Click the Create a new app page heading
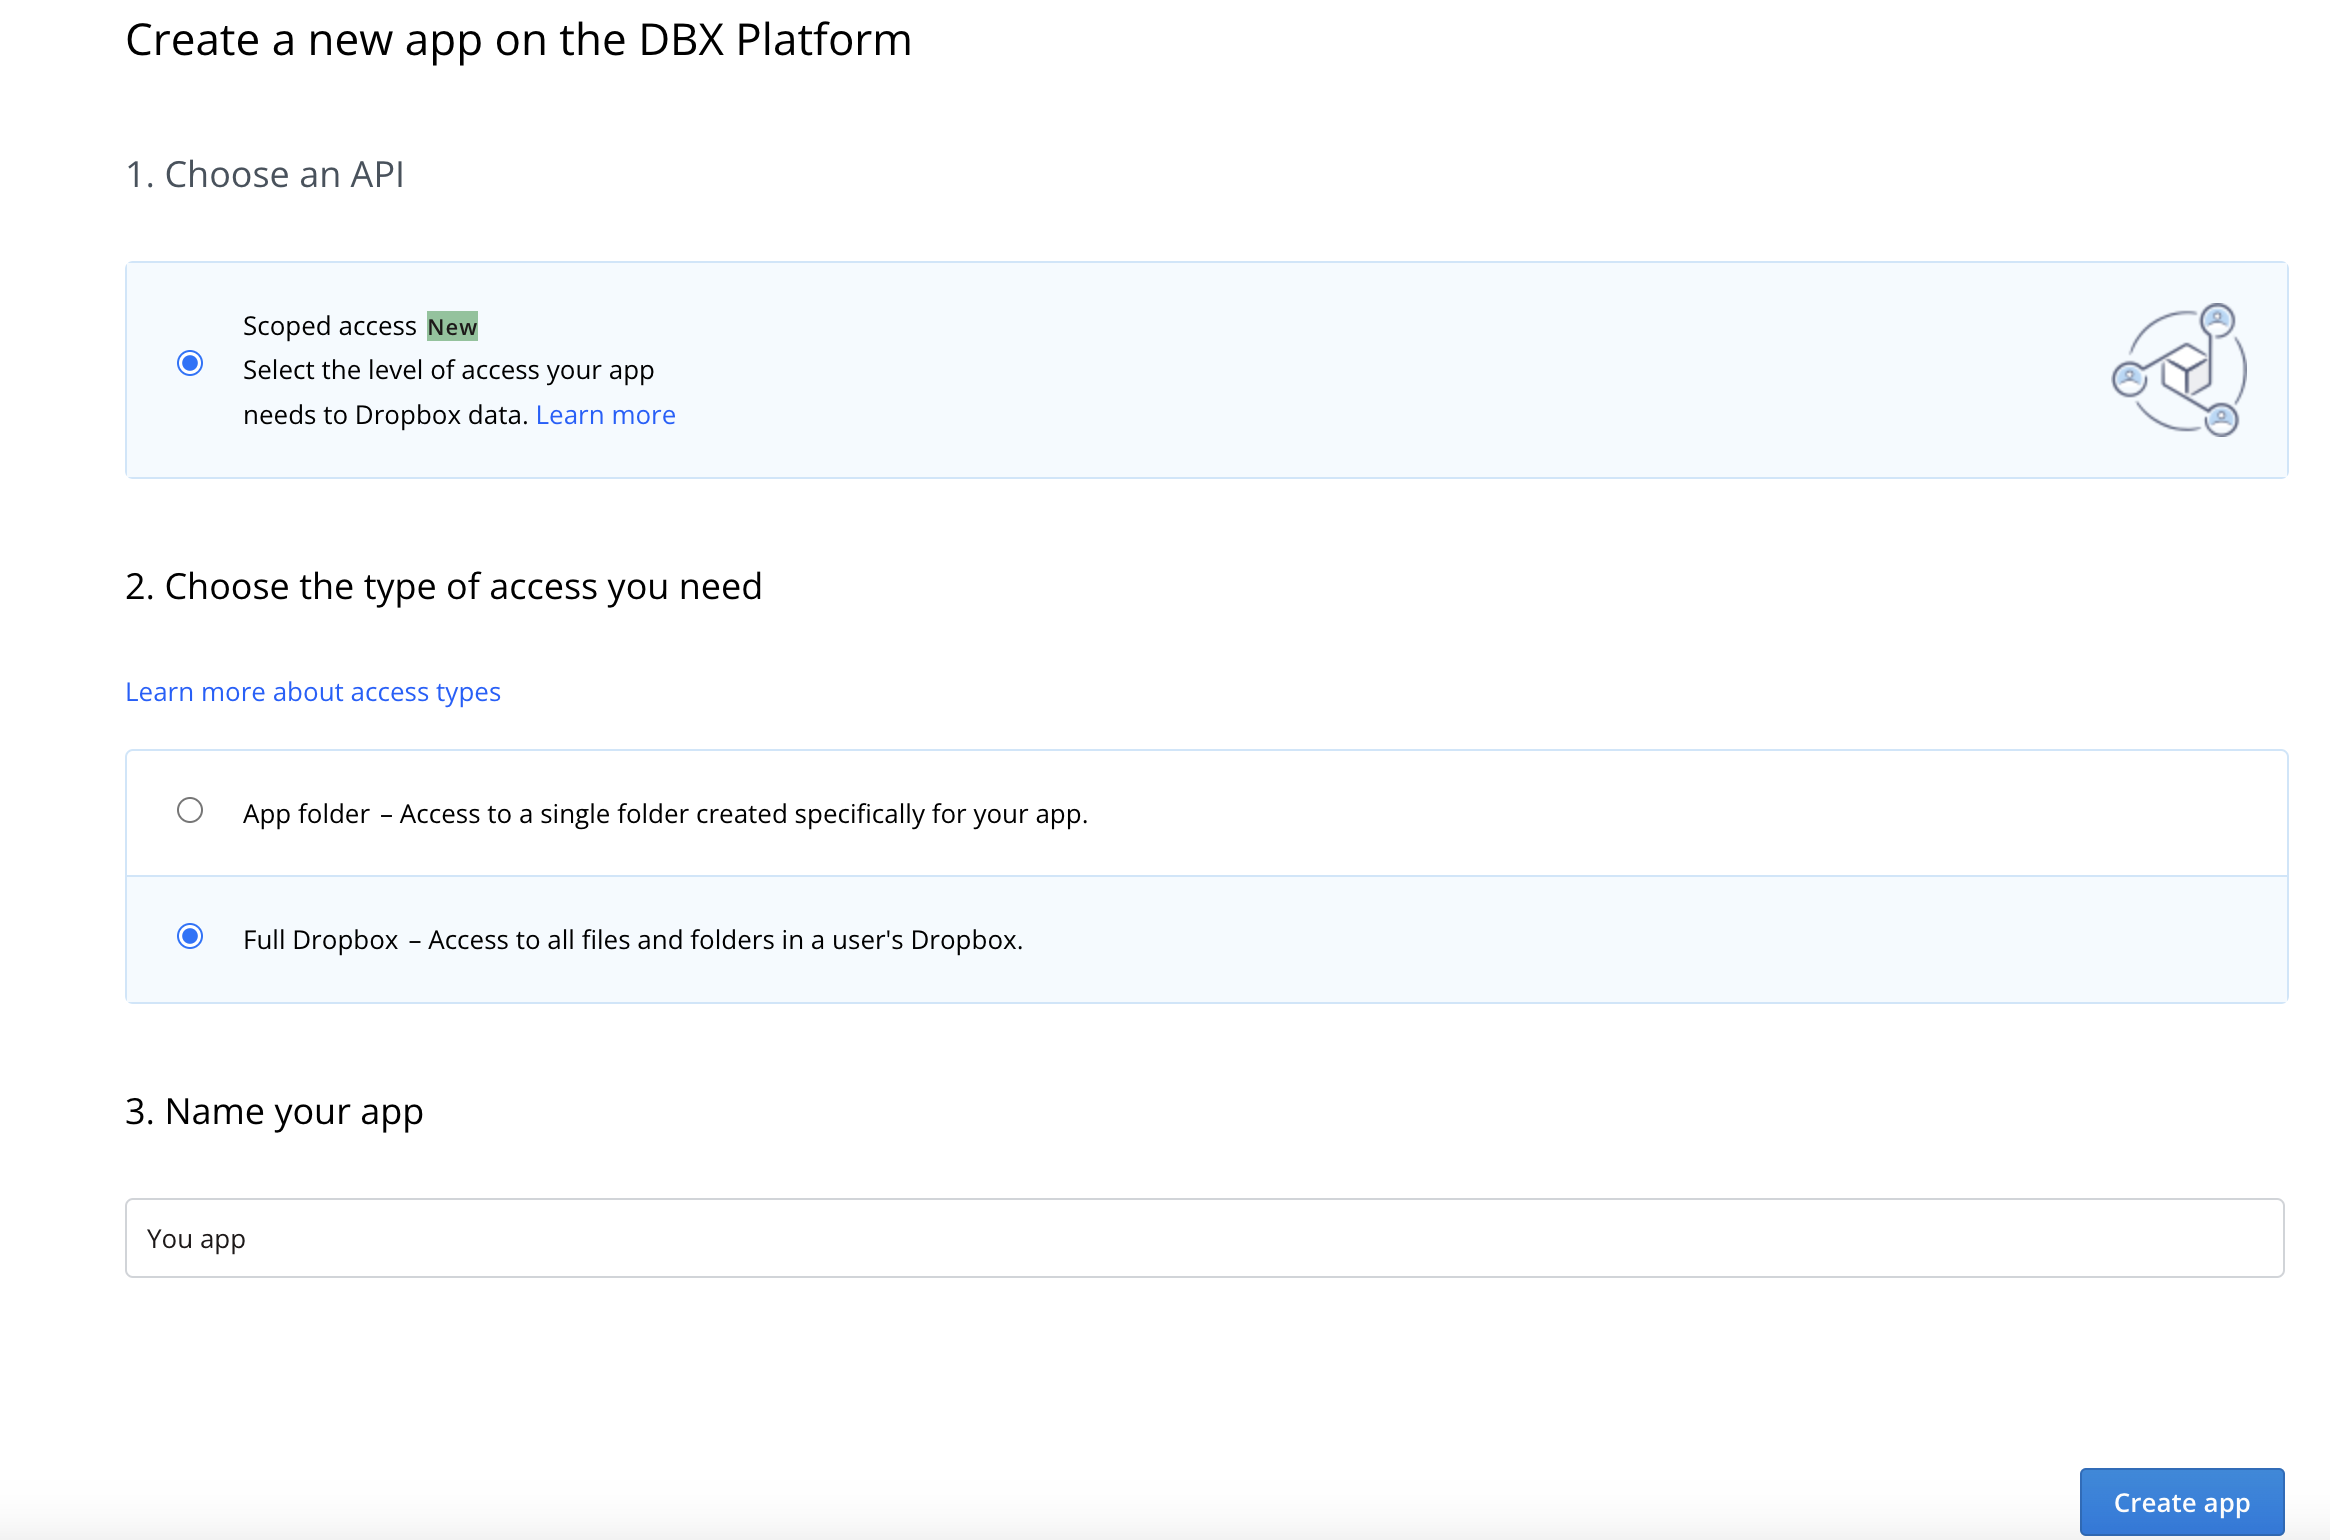Screen dimensions: 2330x1540 (x=519, y=41)
